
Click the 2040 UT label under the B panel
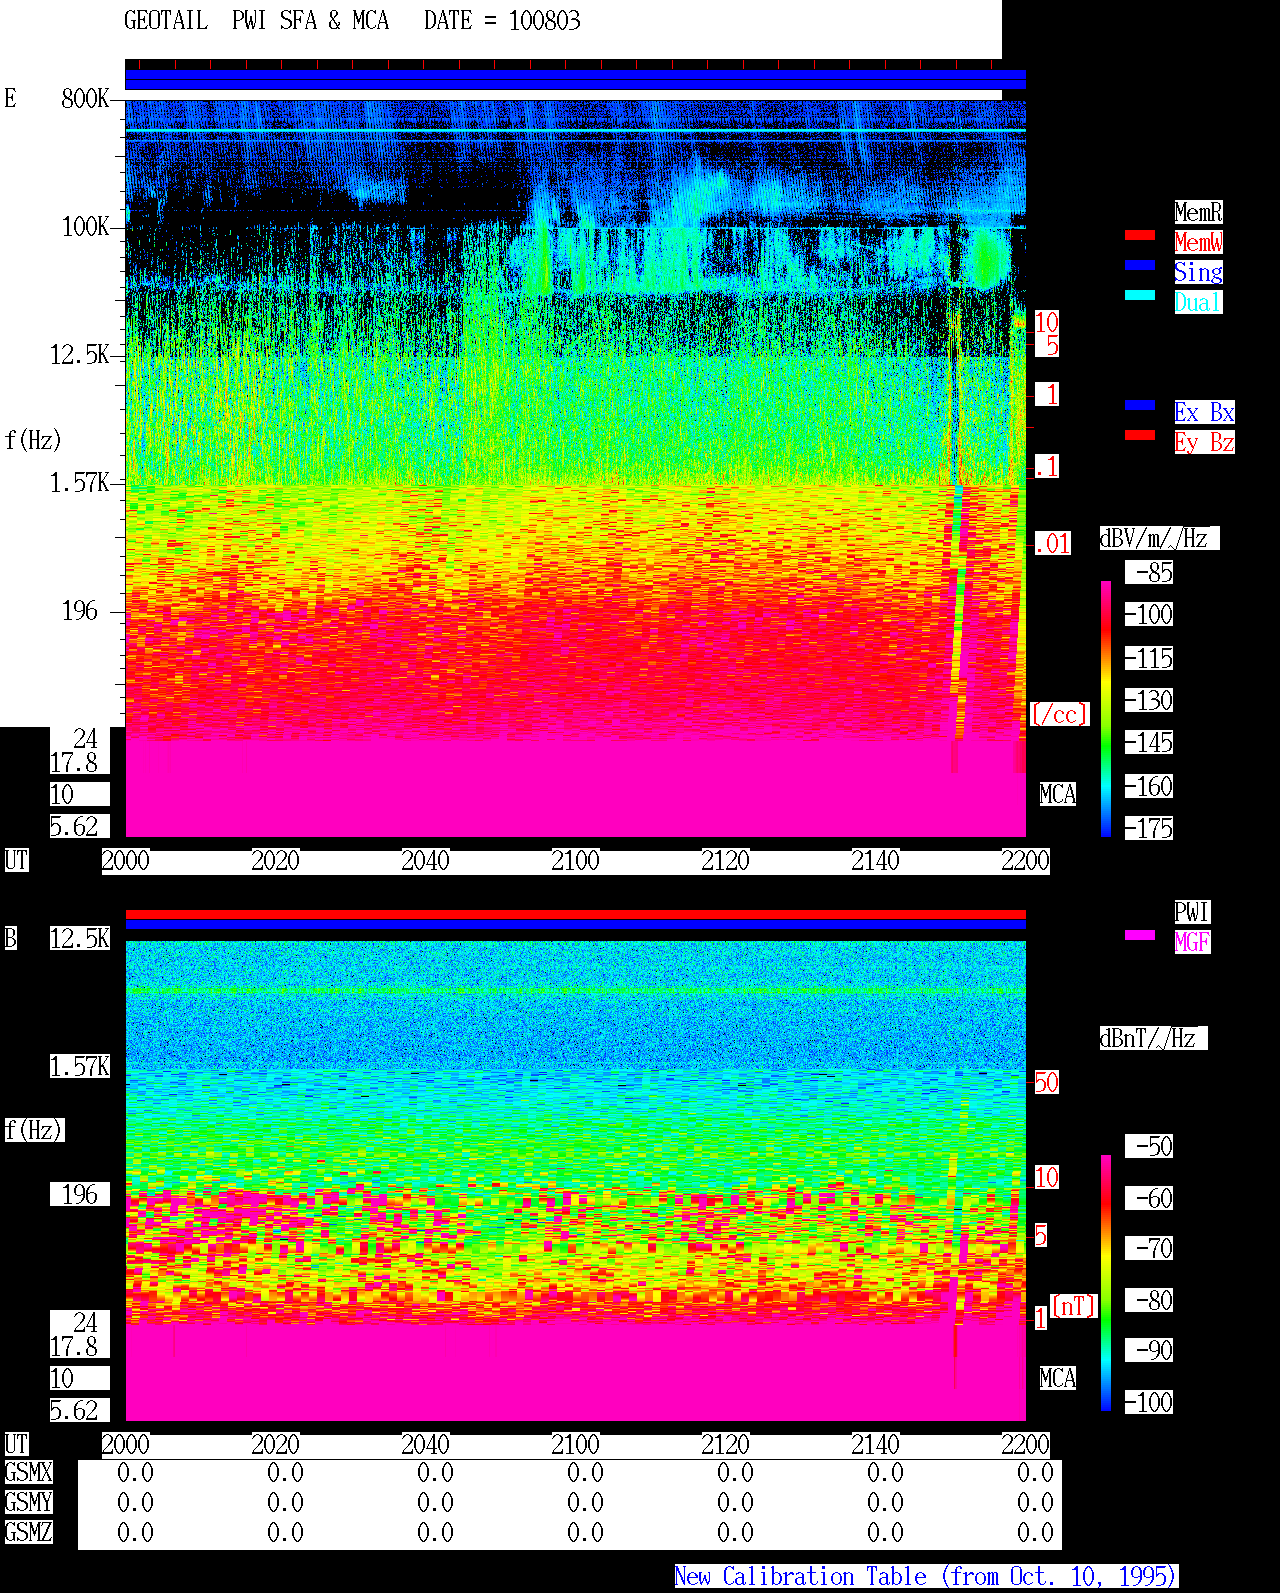[x=425, y=1444]
